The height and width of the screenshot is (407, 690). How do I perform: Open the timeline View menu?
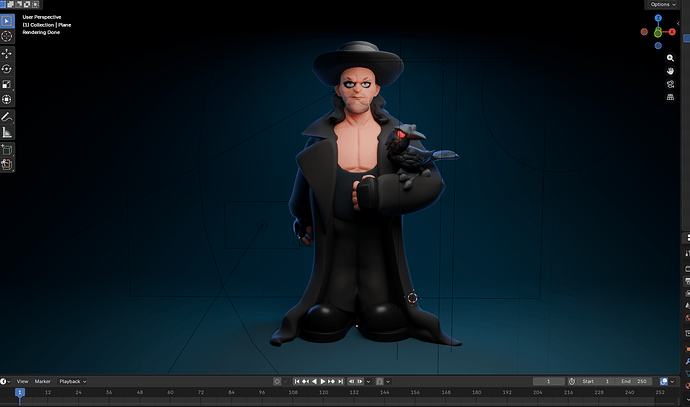point(22,381)
